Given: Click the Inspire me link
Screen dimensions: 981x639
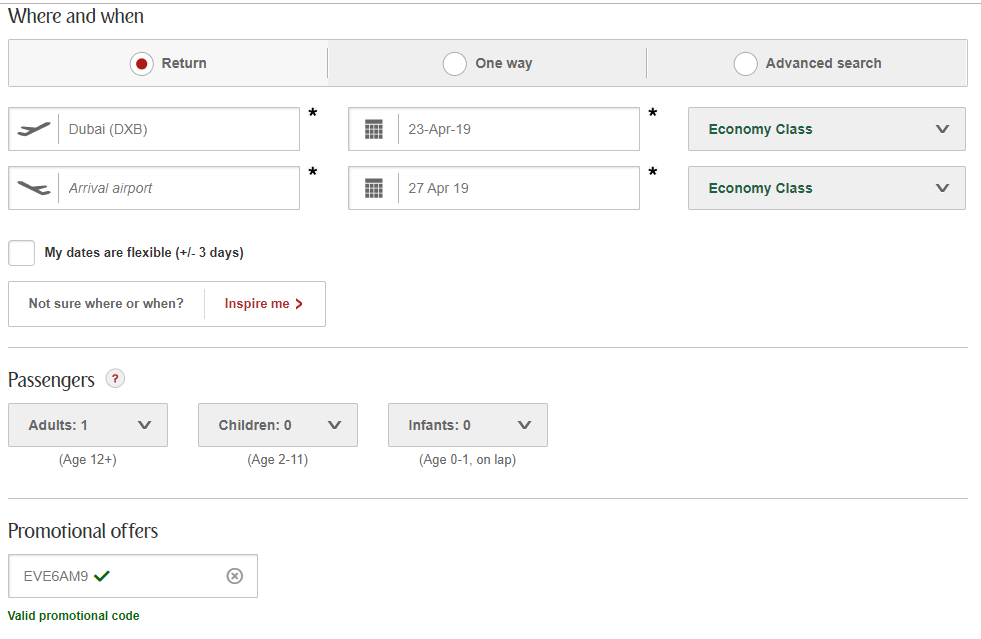Looking at the screenshot, I should tap(257, 304).
